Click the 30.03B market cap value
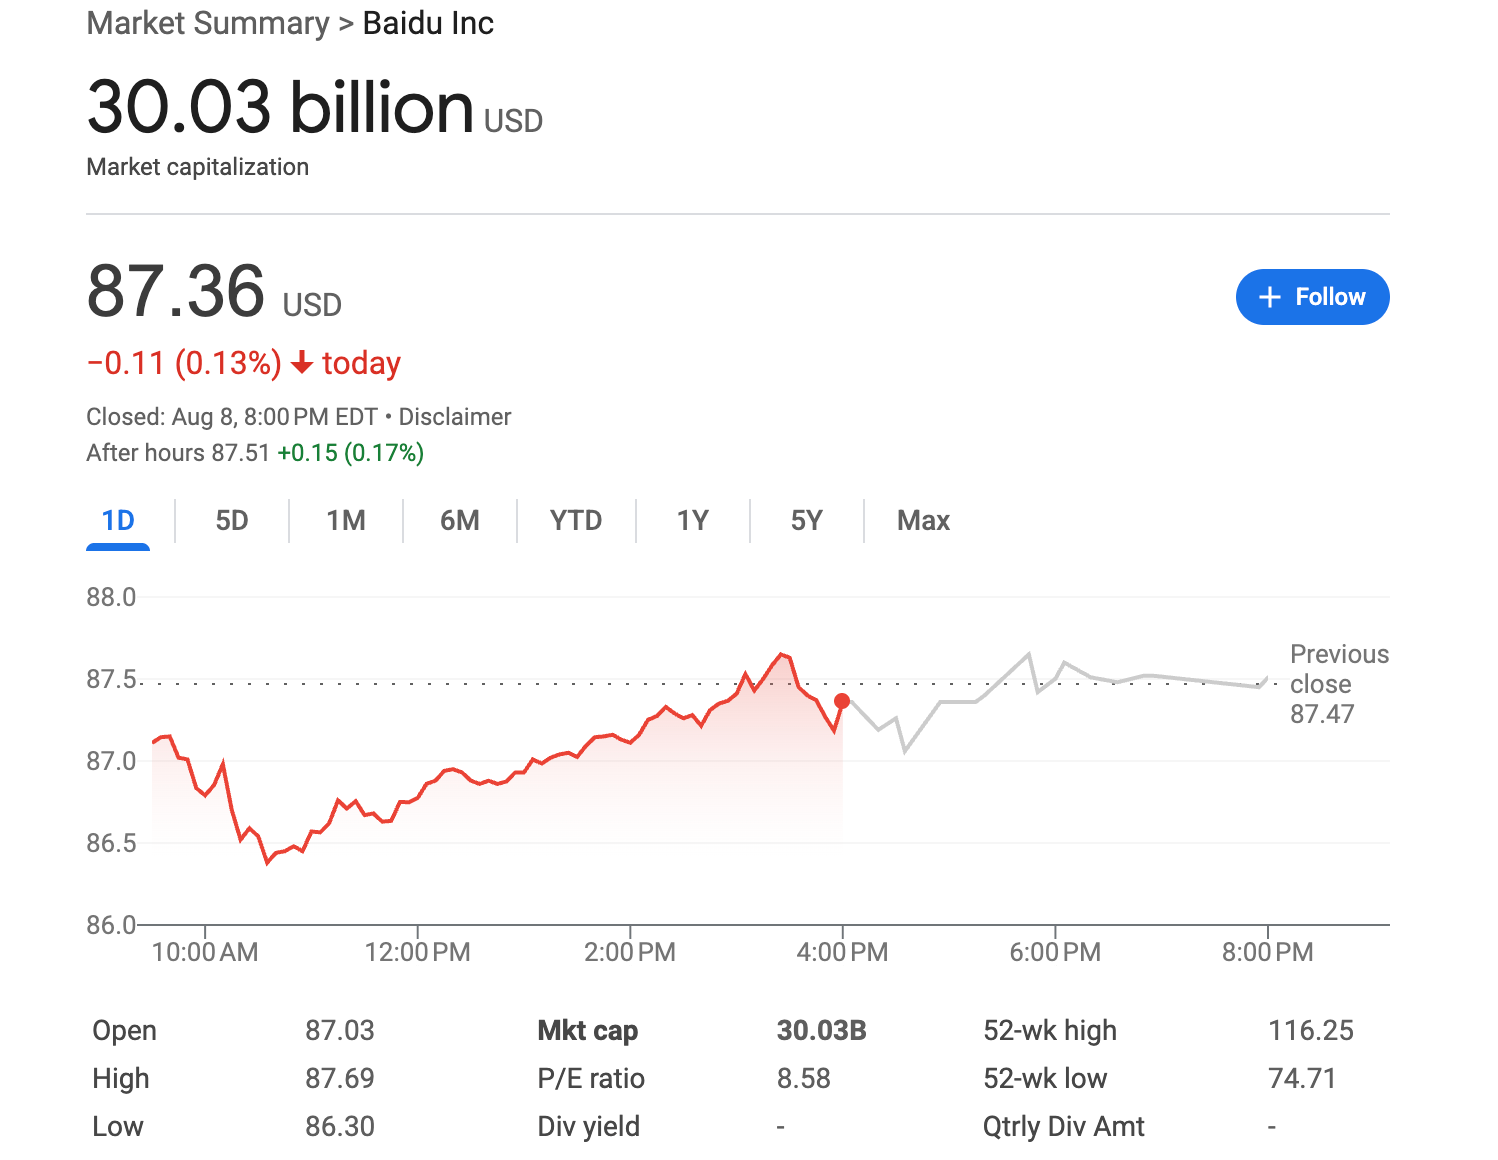 (822, 1031)
